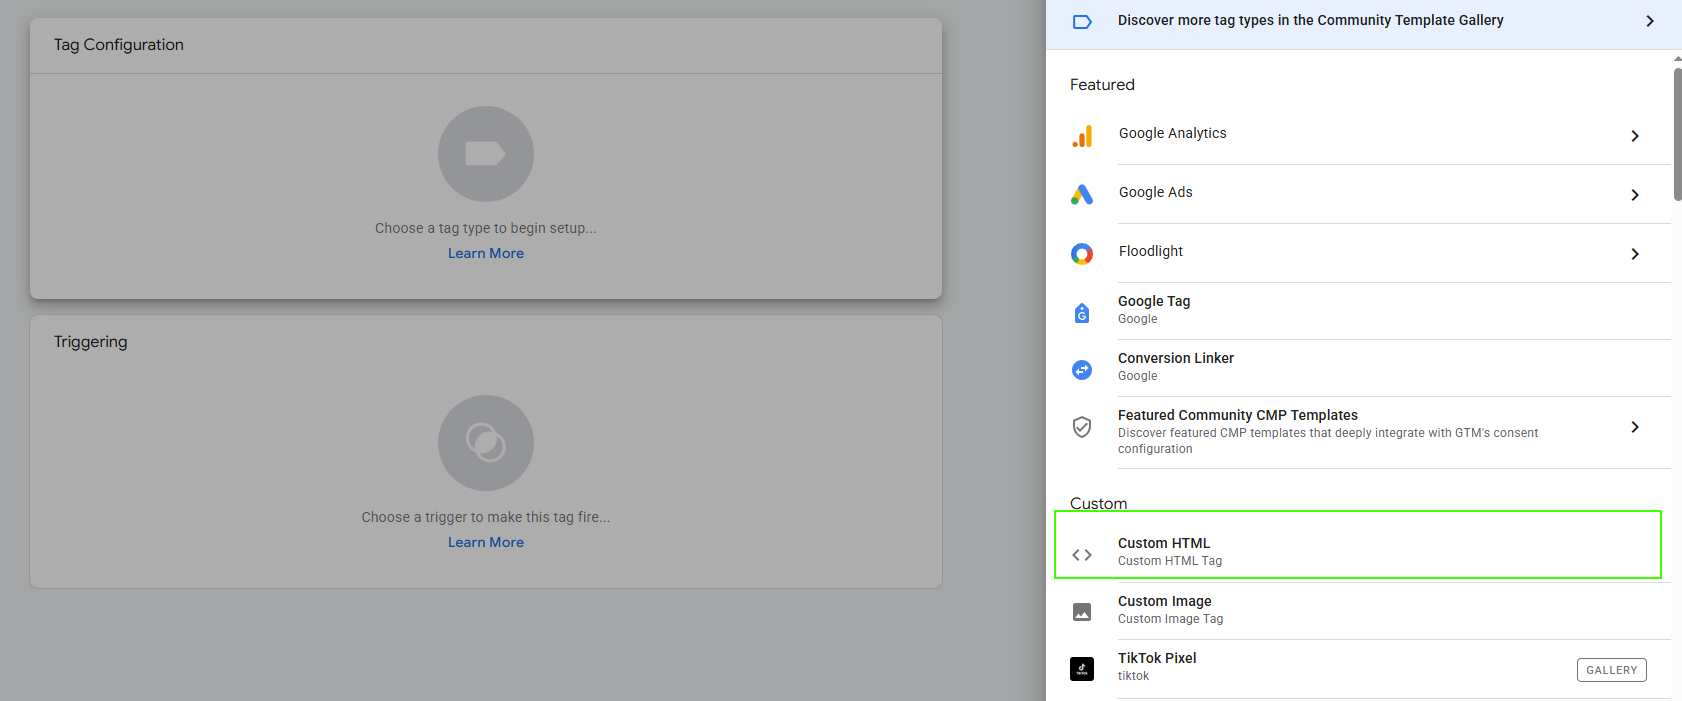1682x701 pixels.
Task: Select the Google Tag tag type
Action: pos(1358,311)
